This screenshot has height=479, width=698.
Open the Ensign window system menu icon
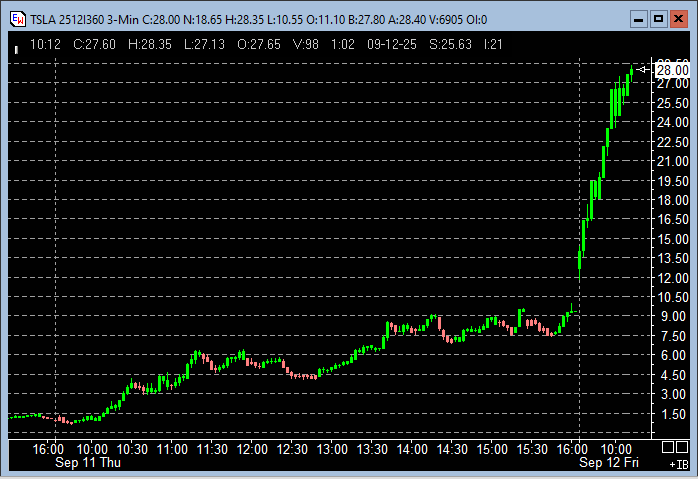18,19
